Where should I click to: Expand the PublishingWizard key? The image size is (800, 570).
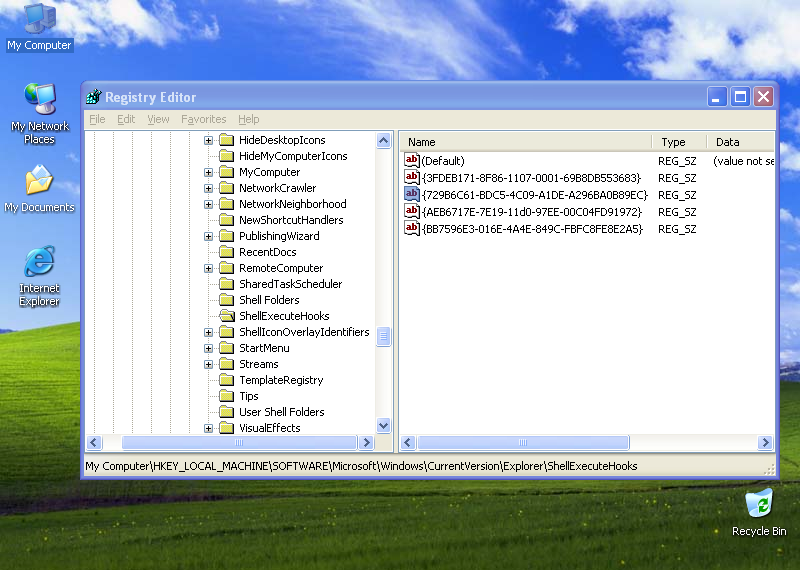[x=208, y=236]
